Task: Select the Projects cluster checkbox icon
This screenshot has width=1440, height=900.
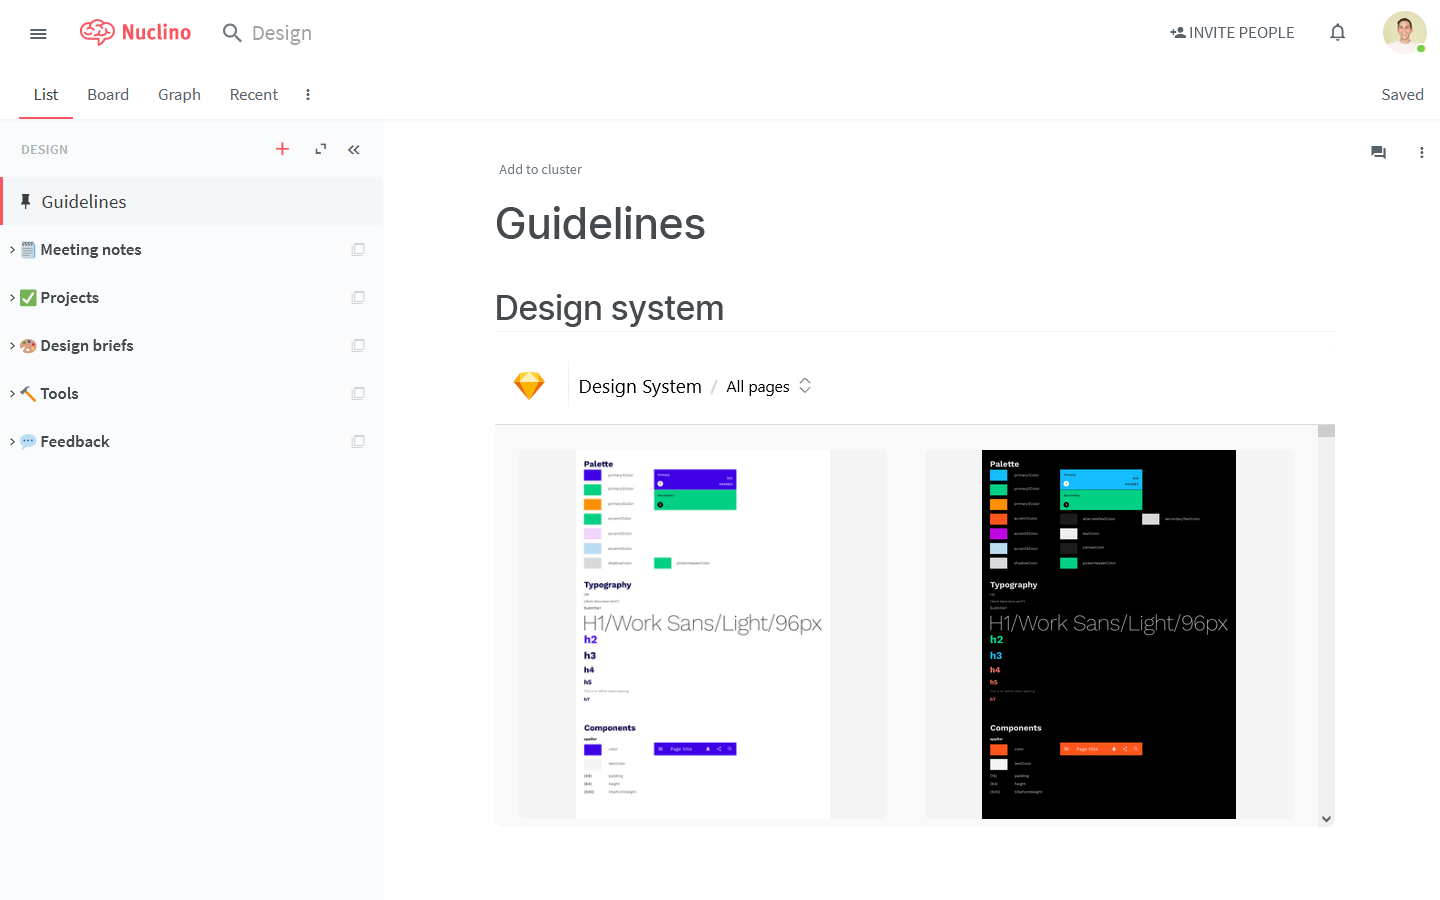Action: tap(358, 298)
